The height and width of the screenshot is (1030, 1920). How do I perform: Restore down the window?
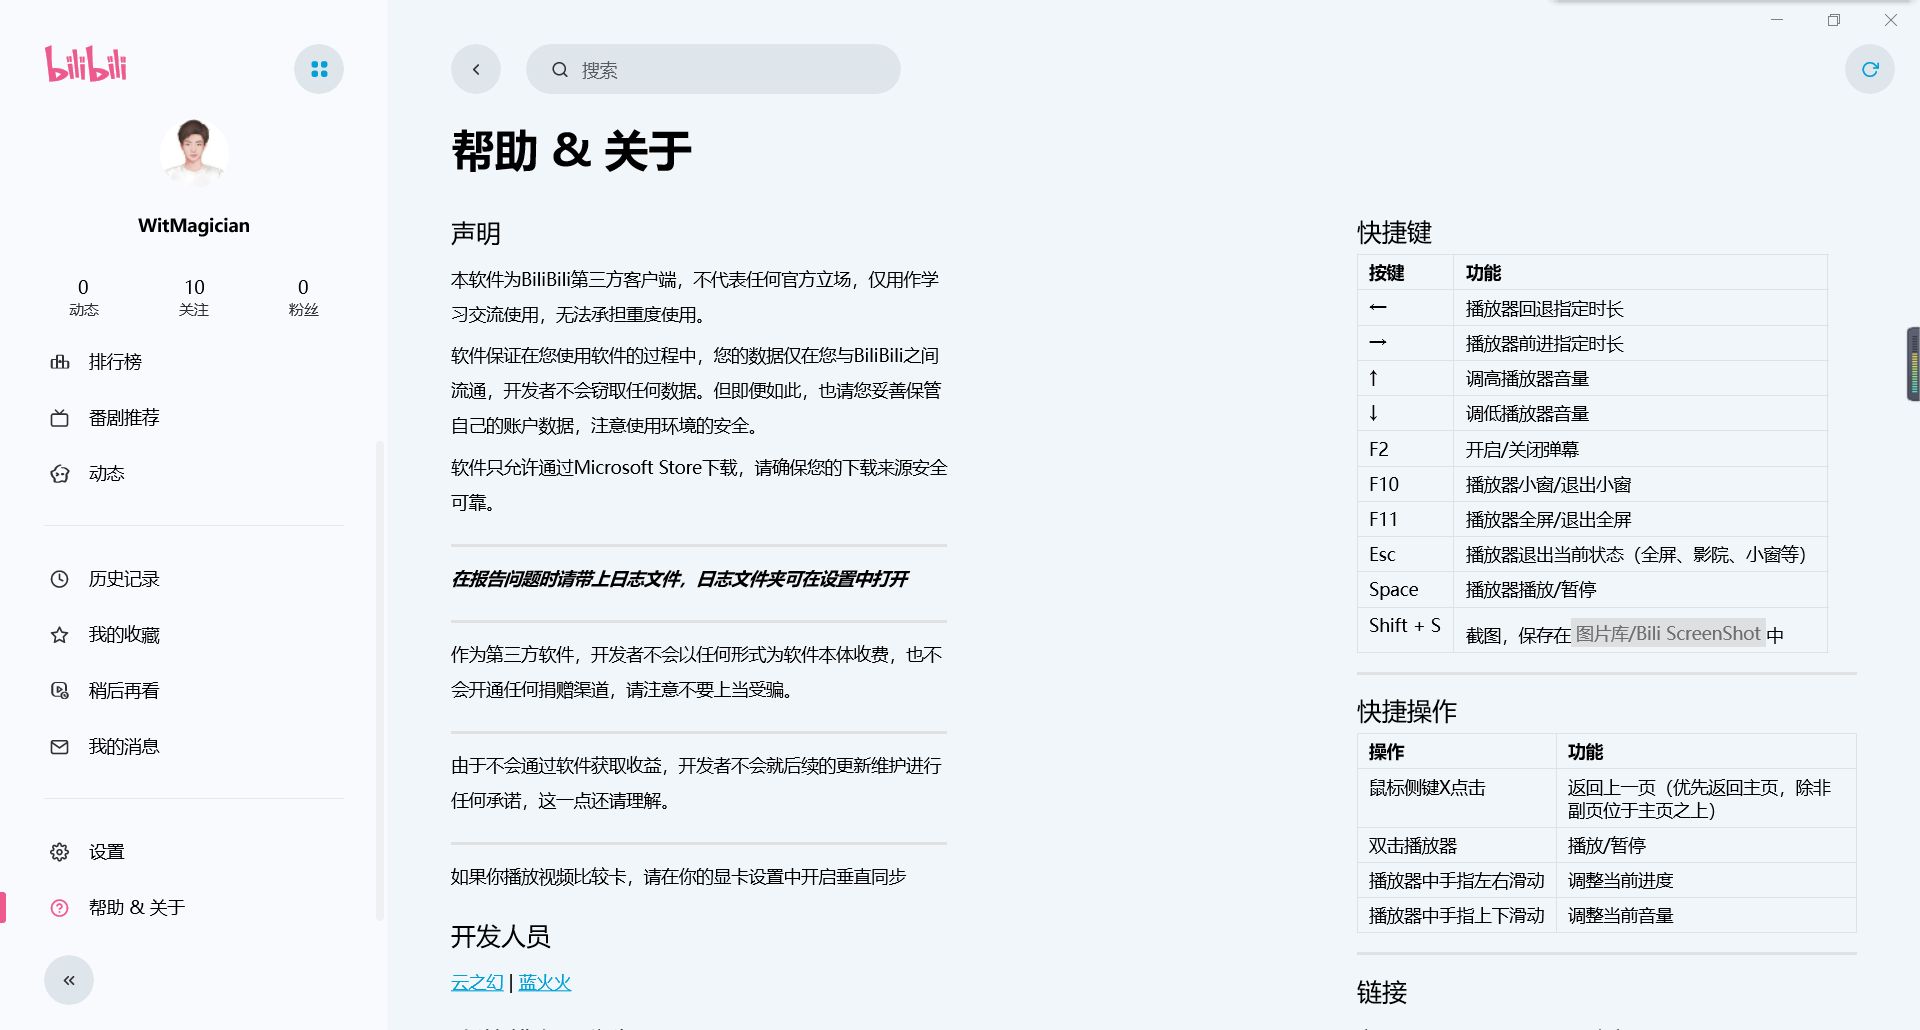point(1834,20)
